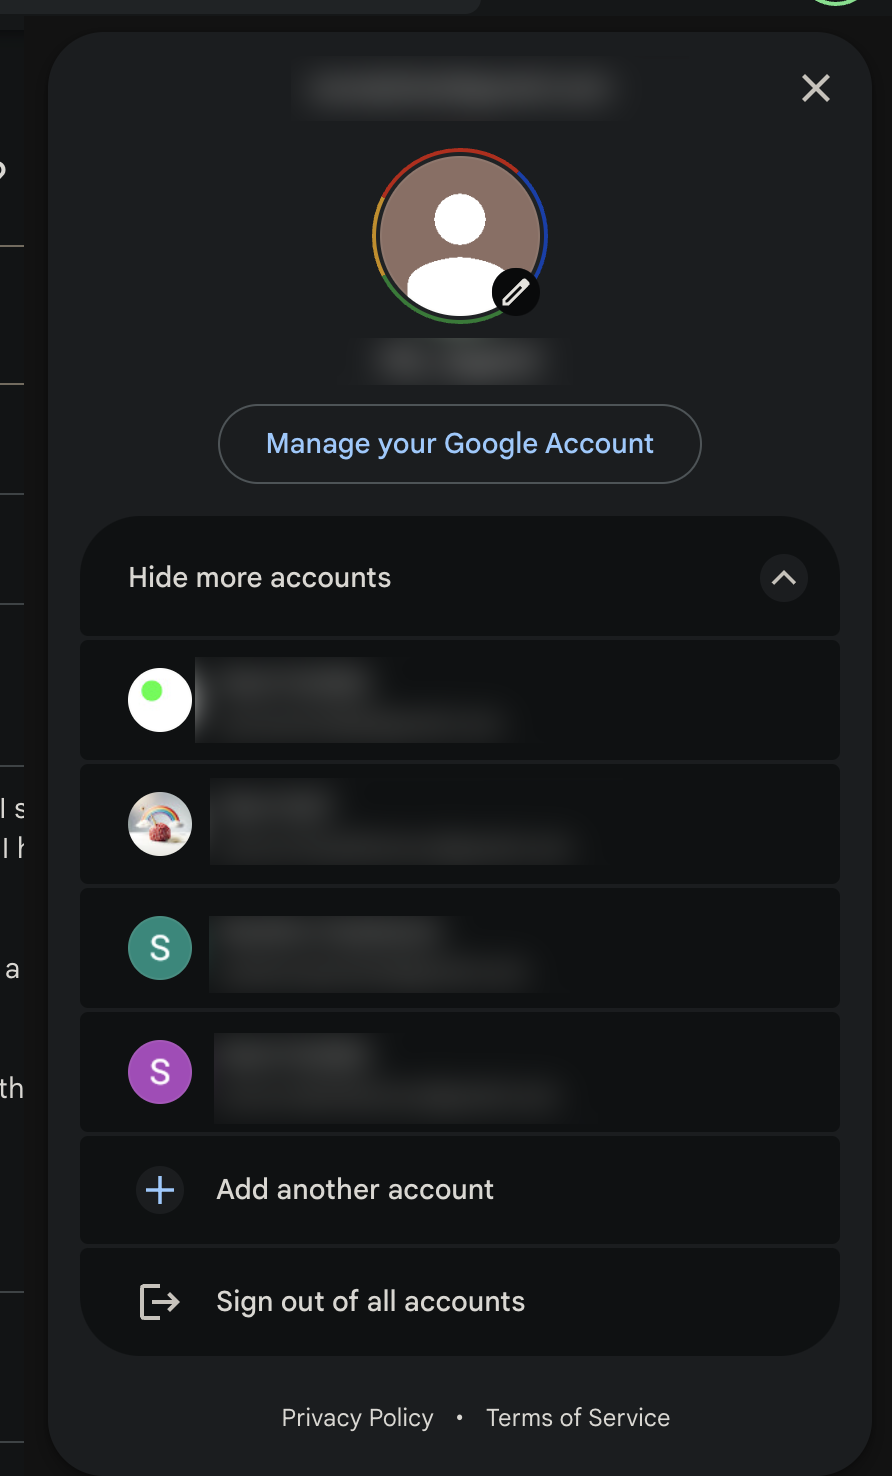Click the sign out arrow icon
Screen dimensions: 892x1476
pyautogui.click(x=160, y=1302)
